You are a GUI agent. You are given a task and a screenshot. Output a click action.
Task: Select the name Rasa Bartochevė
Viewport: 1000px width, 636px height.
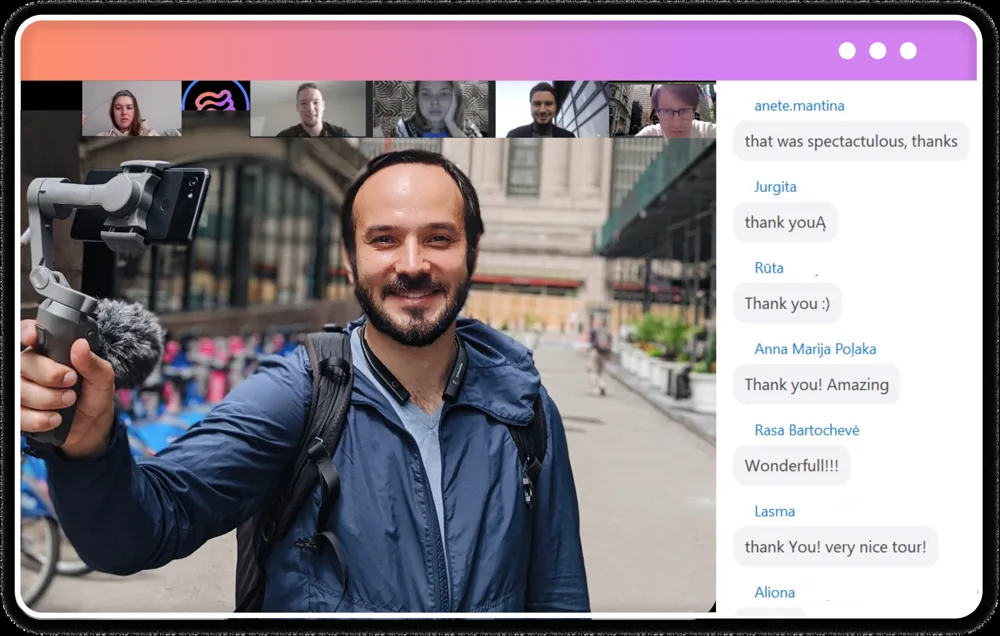807,430
